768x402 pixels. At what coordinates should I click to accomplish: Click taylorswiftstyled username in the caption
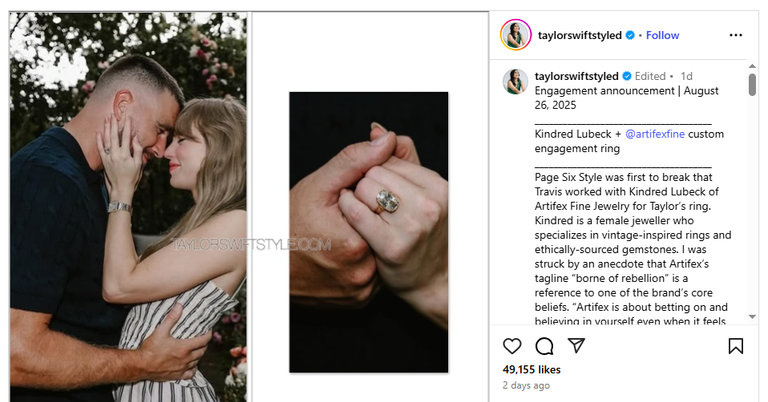tap(576, 76)
